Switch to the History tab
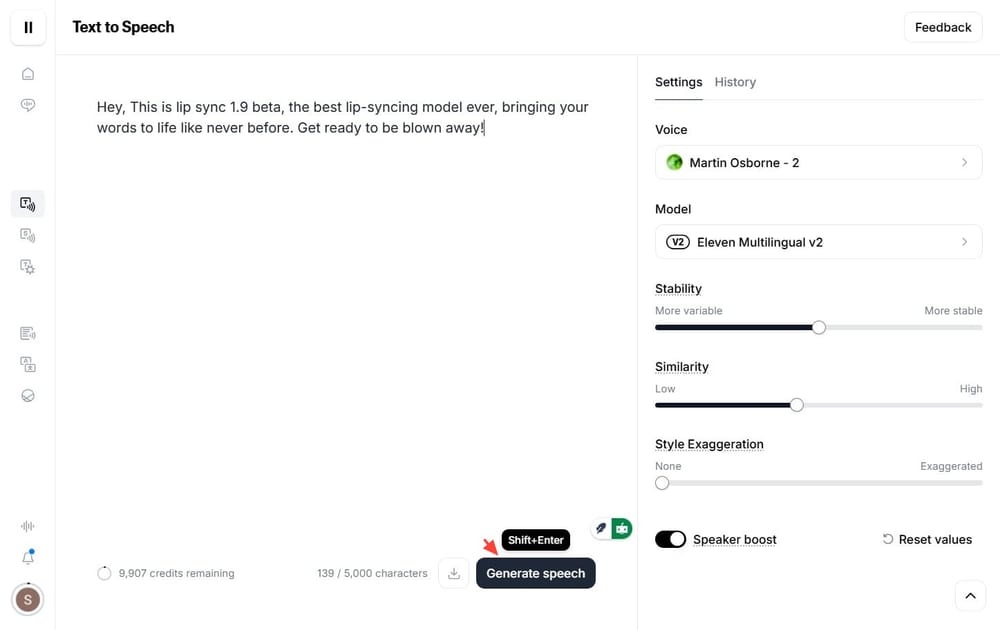The width and height of the screenshot is (1000, 630). point(735,81)
